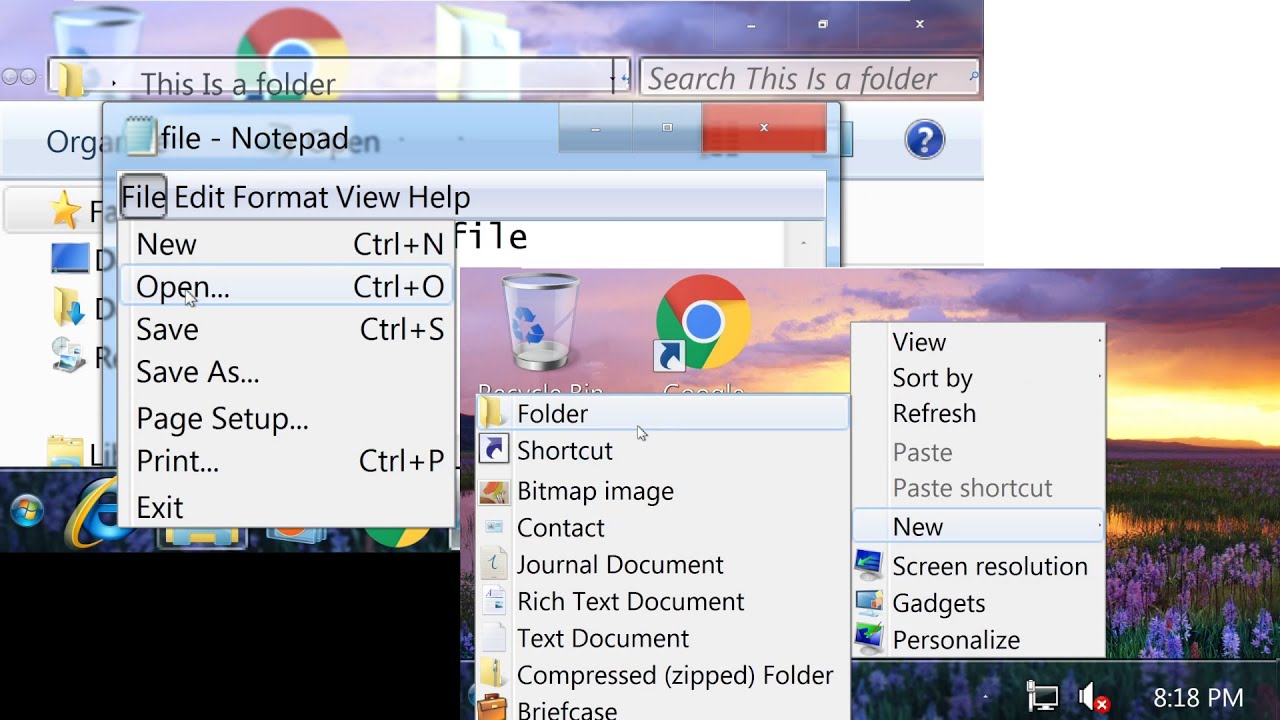Click the Explorer folder taskbar icon
The height and width of the screenshot is (720, 1280).
[202, 535]
